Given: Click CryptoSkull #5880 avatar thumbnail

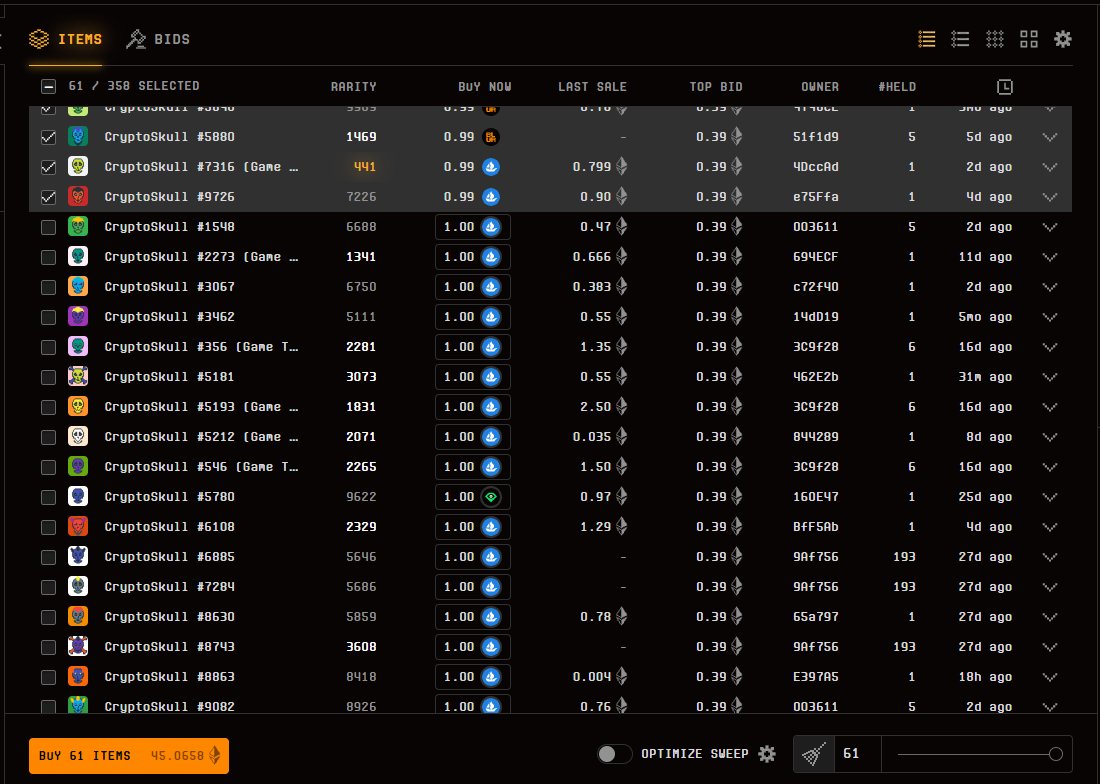Looking at the screenshot, I should (78, 137).
